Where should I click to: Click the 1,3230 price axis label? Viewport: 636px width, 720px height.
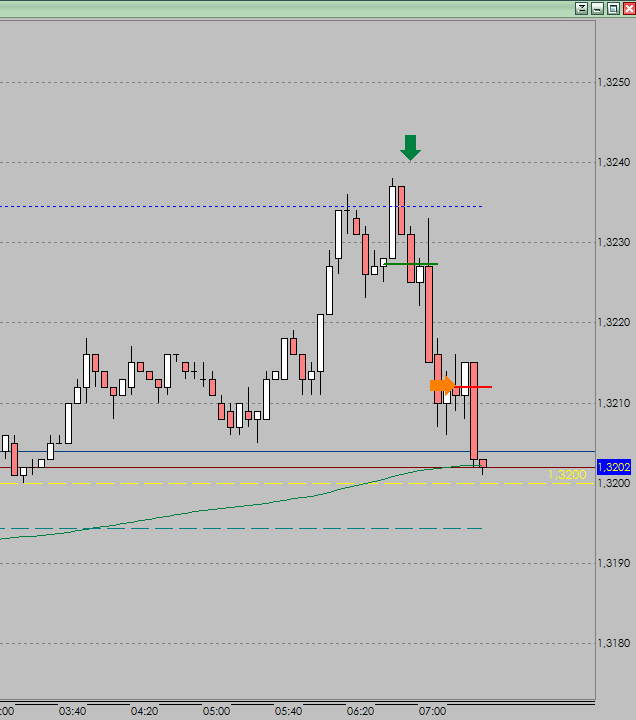tap(614, 242)
